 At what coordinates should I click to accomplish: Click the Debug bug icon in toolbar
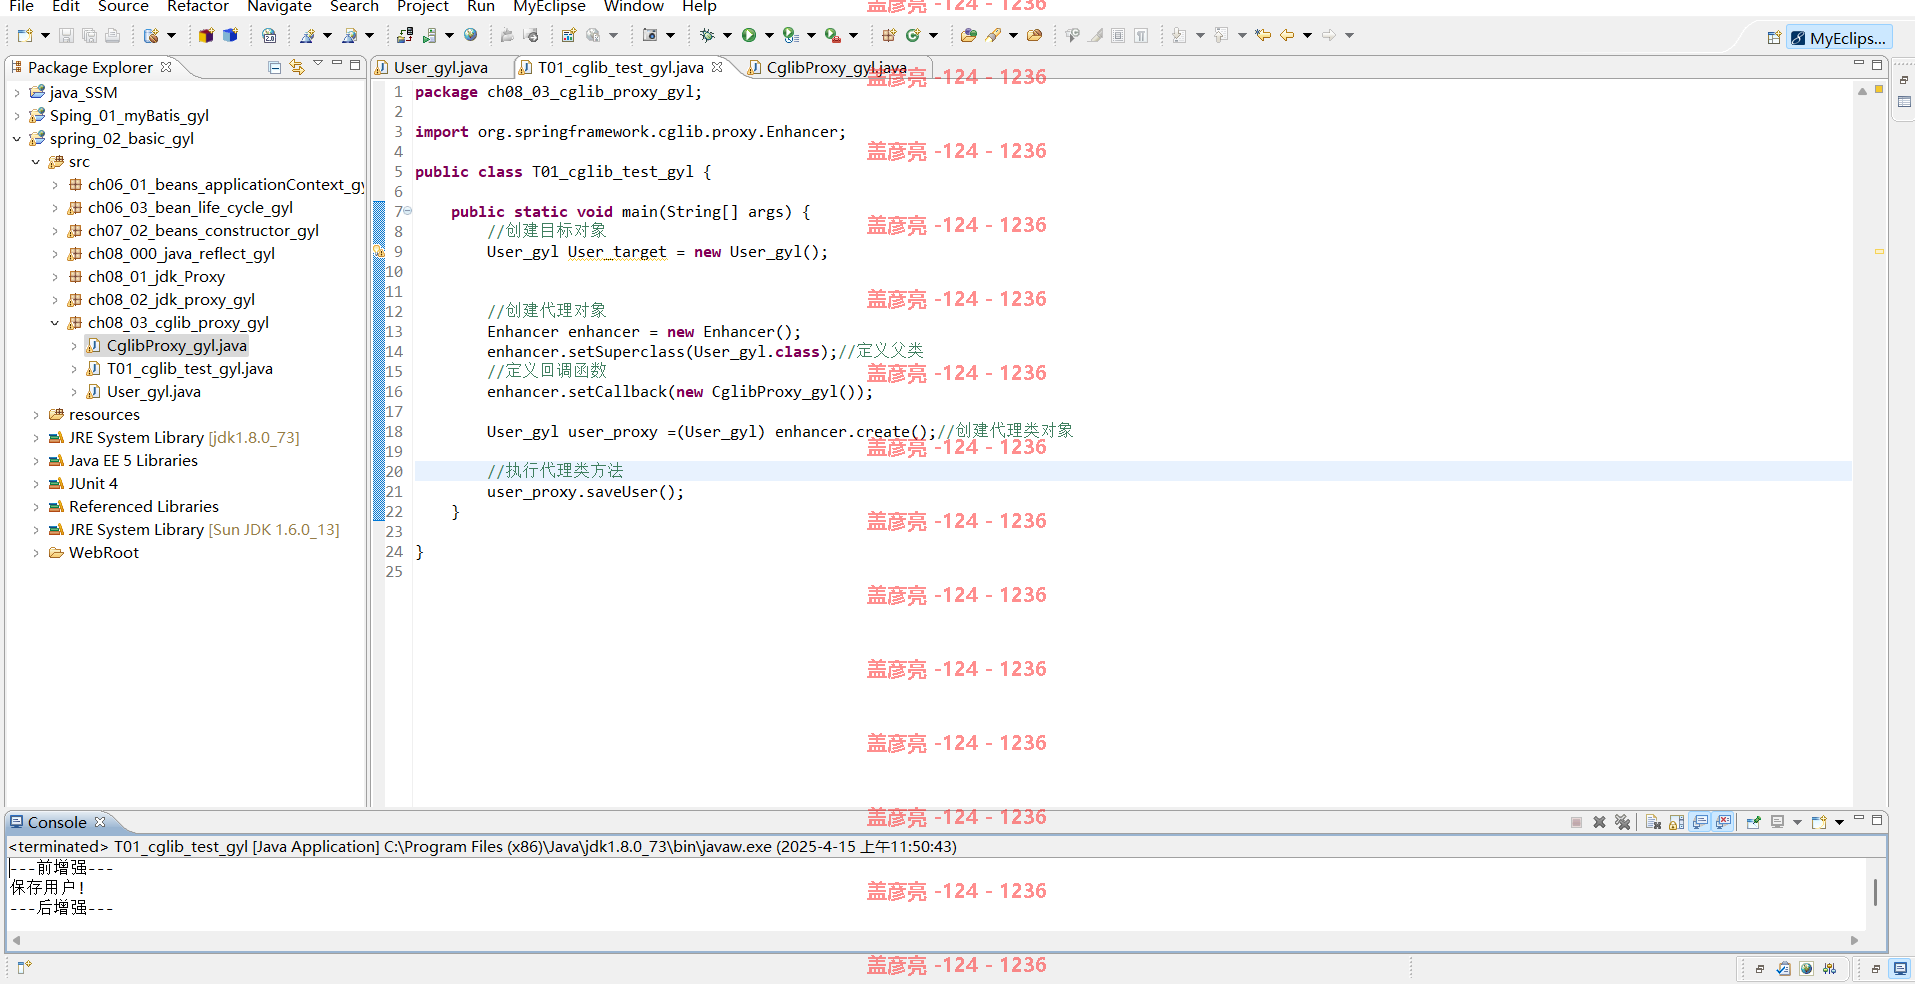pyautogui.click(x=707, y=36)
